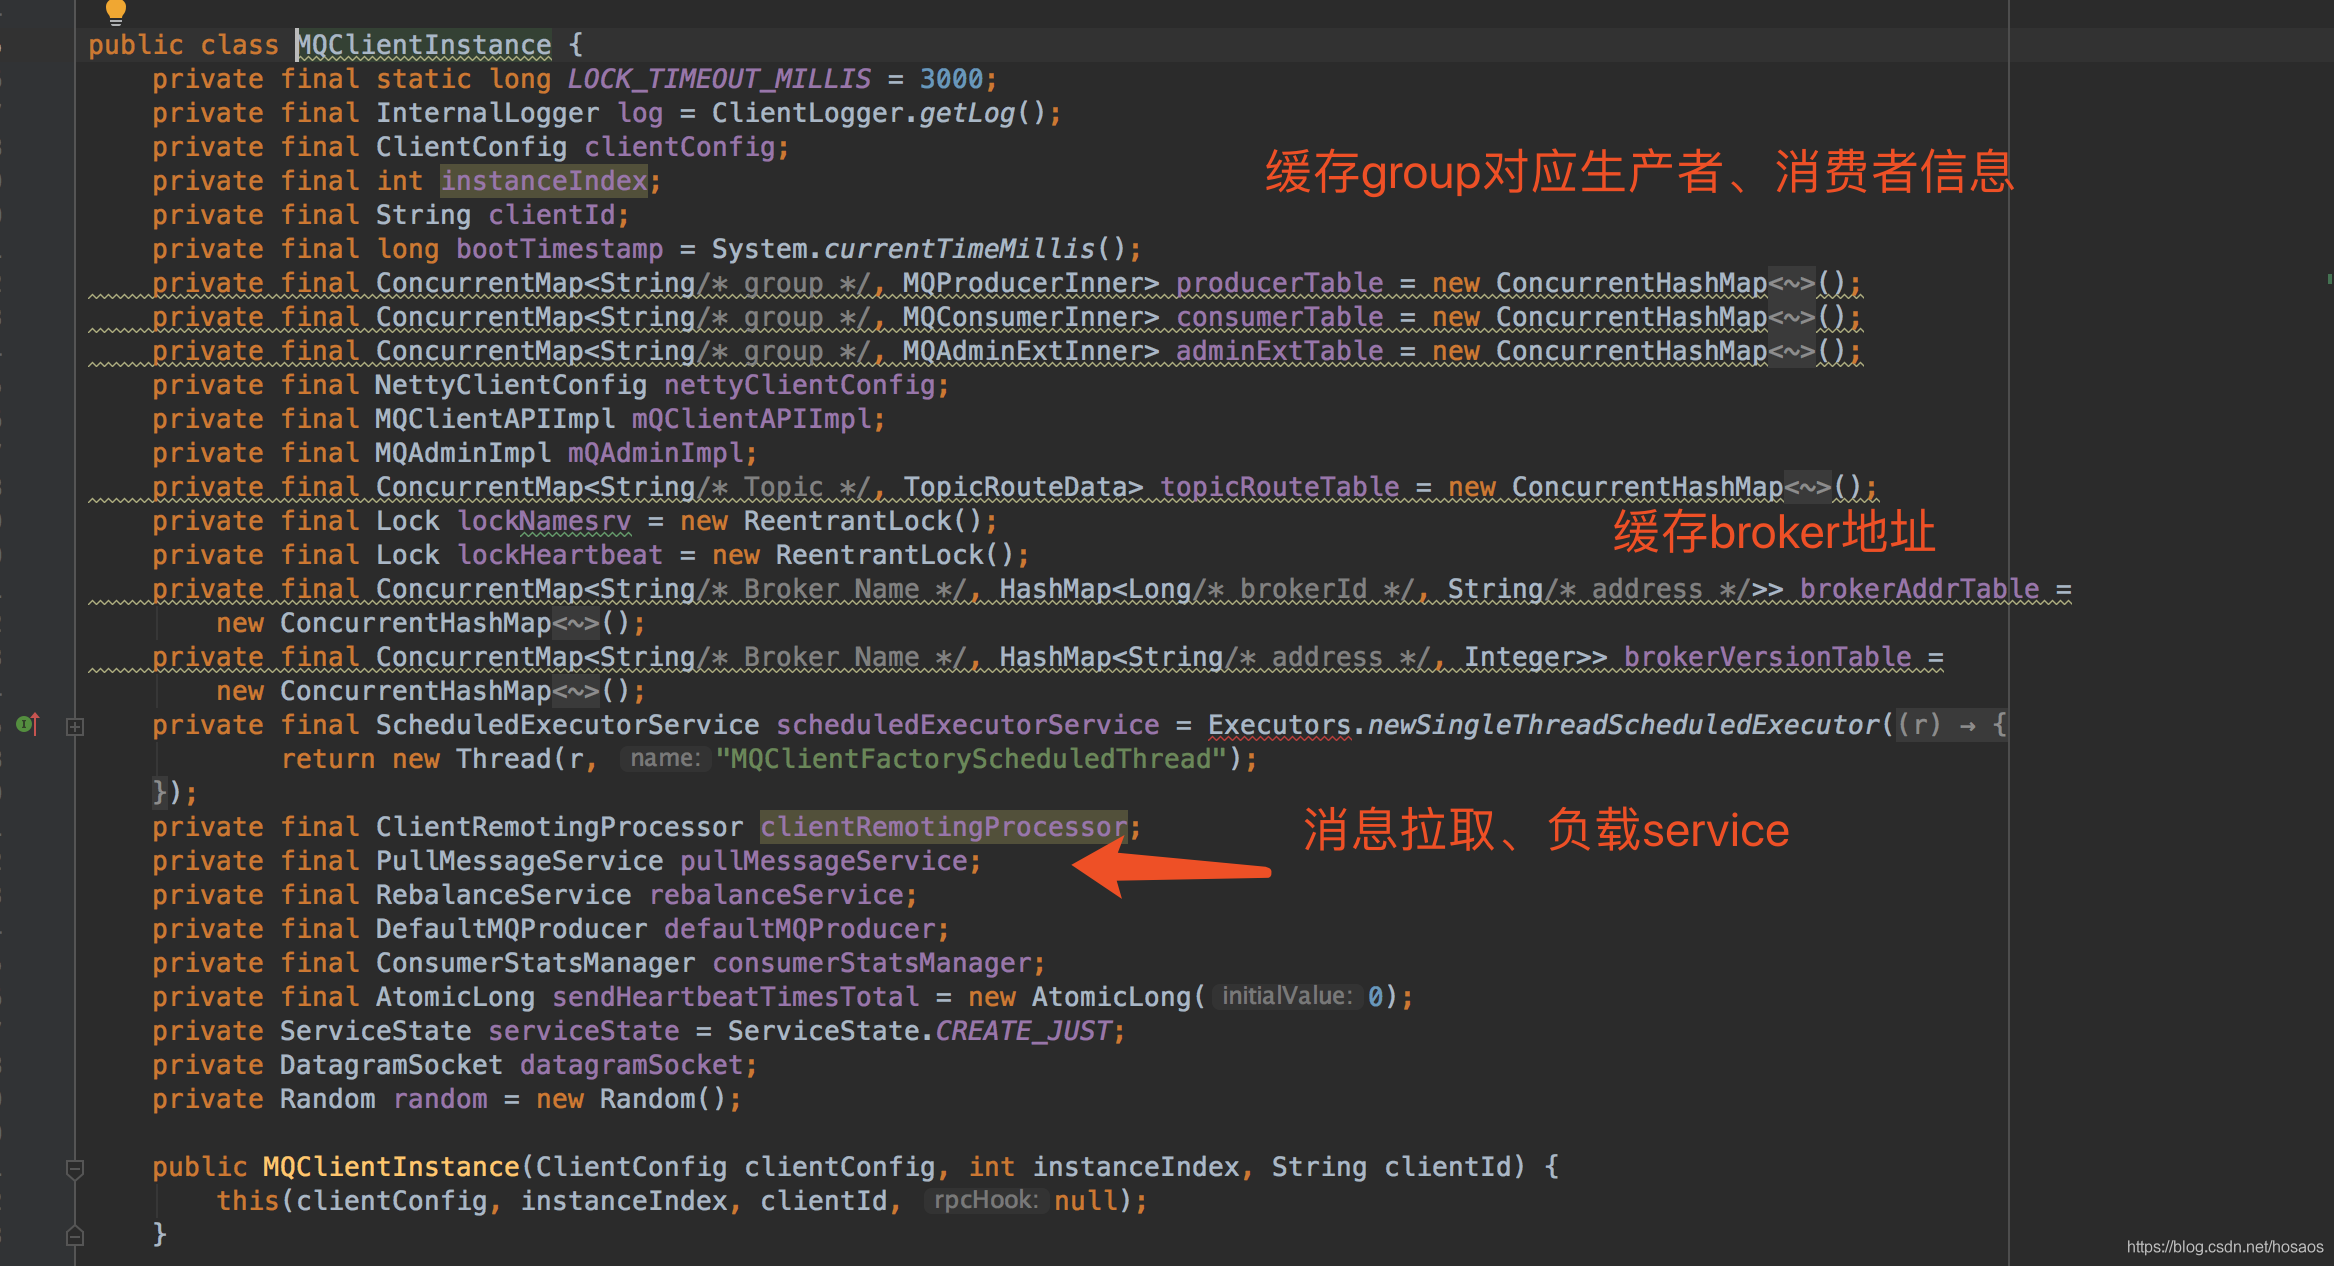Click the highlighted instanceIndex field name
2334x1266 pixels.
pyautogui.click(x=544, y=181)
